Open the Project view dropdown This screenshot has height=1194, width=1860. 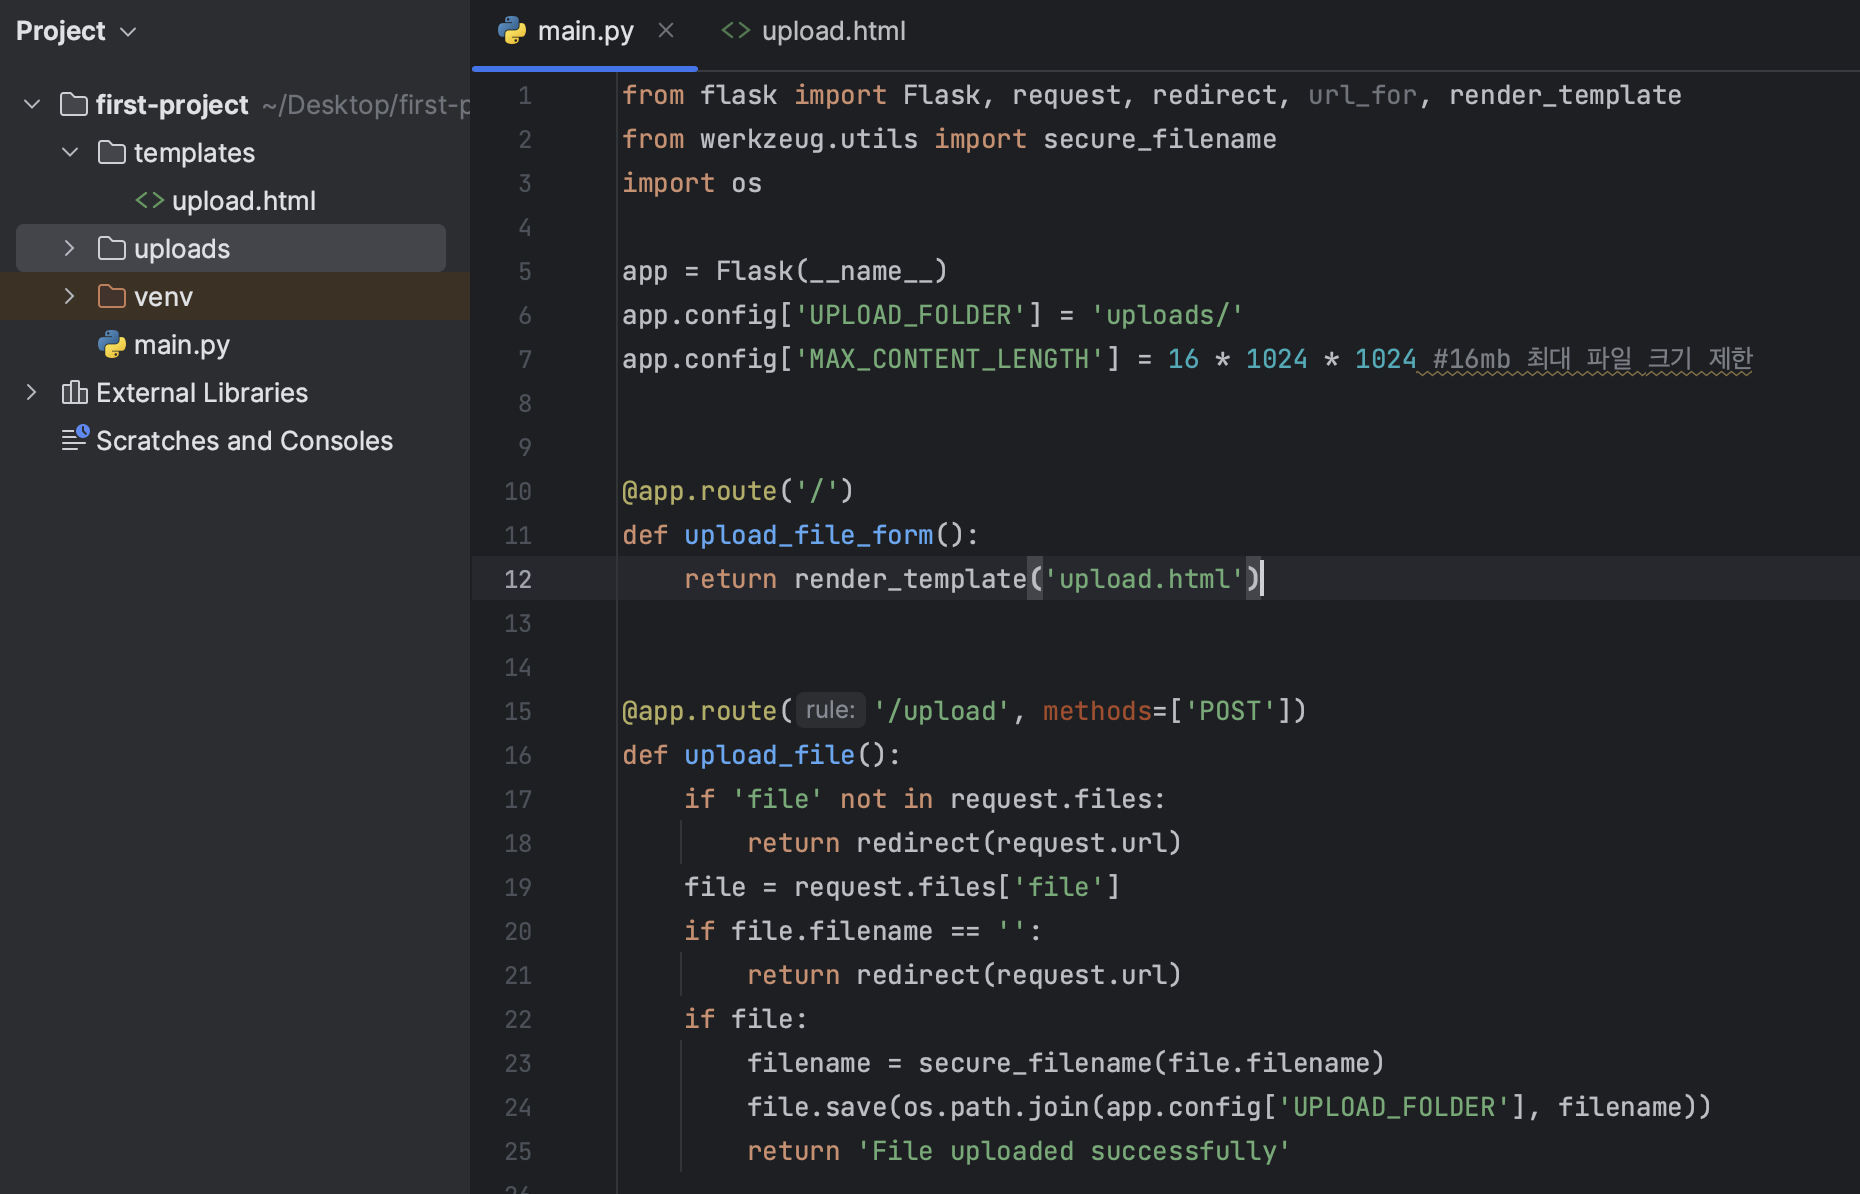tap(76, 31)
